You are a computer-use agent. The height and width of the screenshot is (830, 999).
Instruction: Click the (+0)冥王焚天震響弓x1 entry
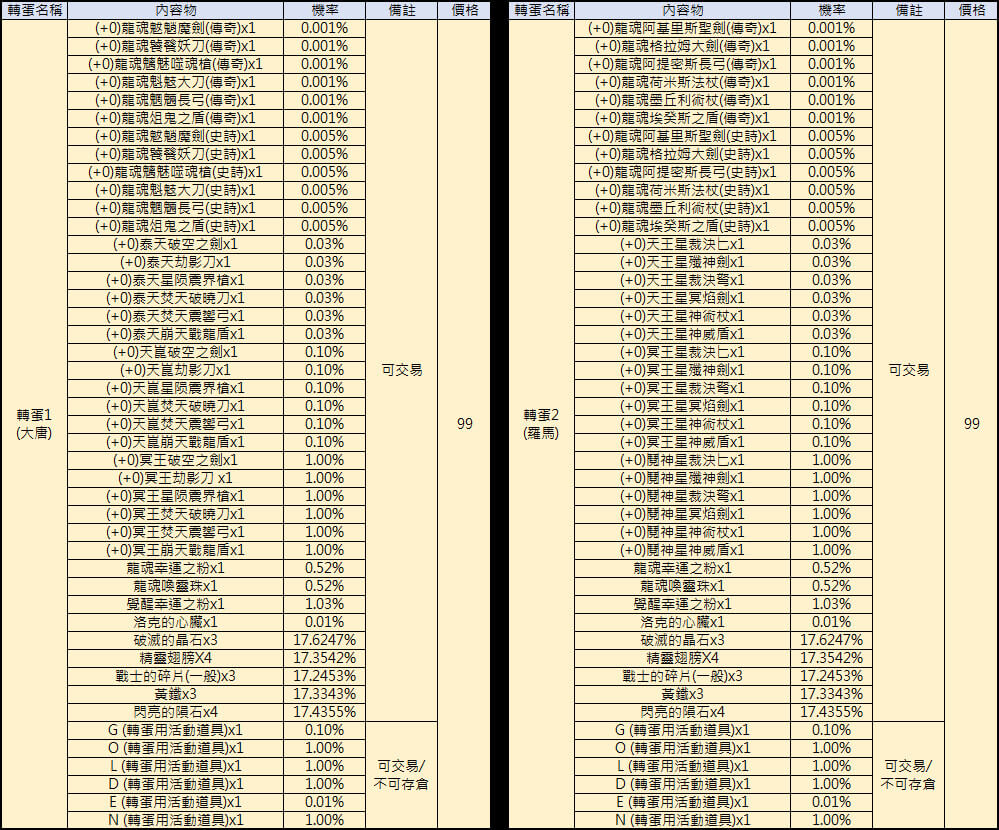click(x=175, y=532)
